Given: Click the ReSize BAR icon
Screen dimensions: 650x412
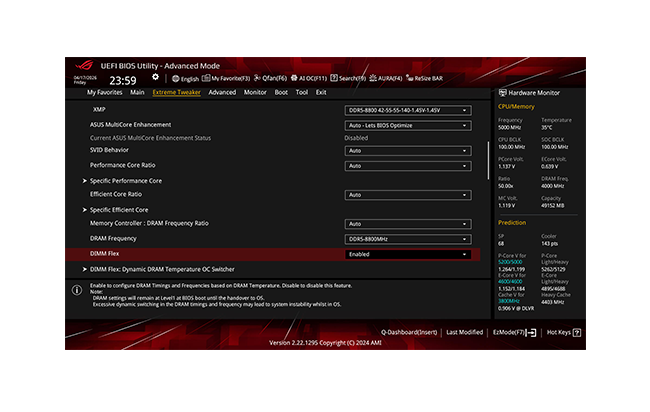Looking at the screenshot, I should 410,78.
